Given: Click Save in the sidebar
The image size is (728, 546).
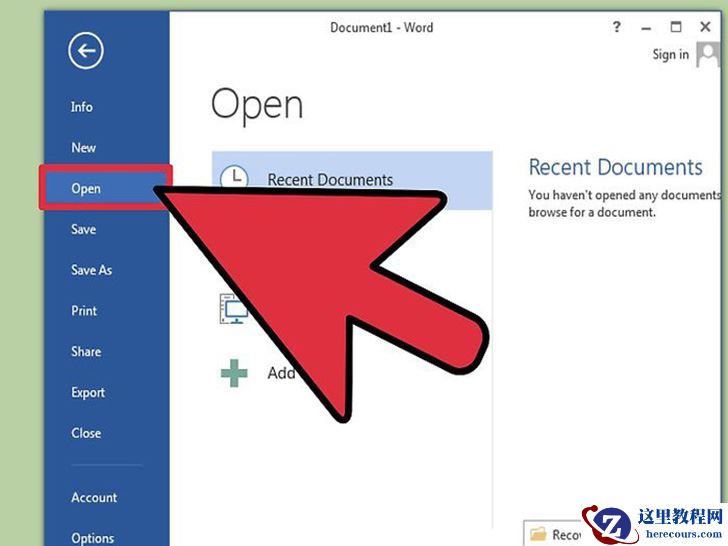Looking at the screenshot, I should [x=84, y=229].
